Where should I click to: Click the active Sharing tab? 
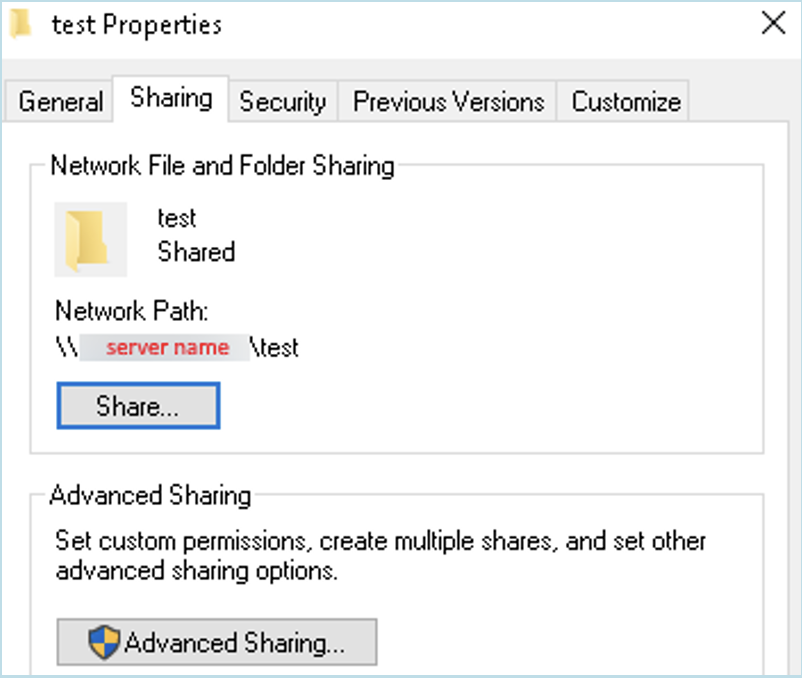coord(170,99)
